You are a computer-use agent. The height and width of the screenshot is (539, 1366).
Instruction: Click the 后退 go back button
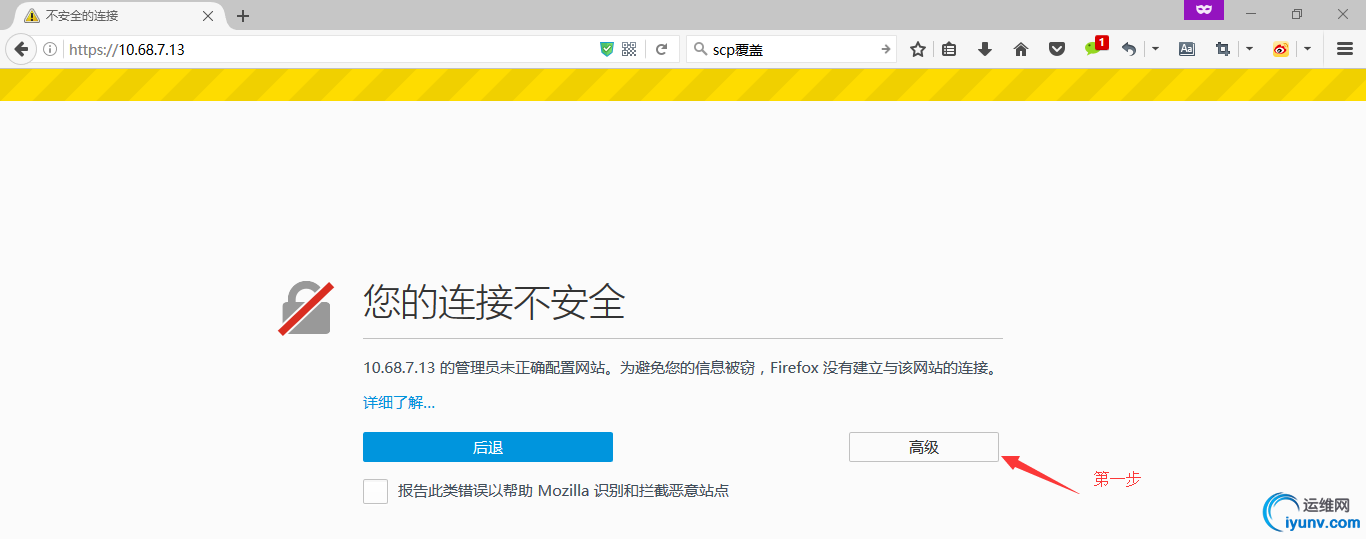click(488, 447)
